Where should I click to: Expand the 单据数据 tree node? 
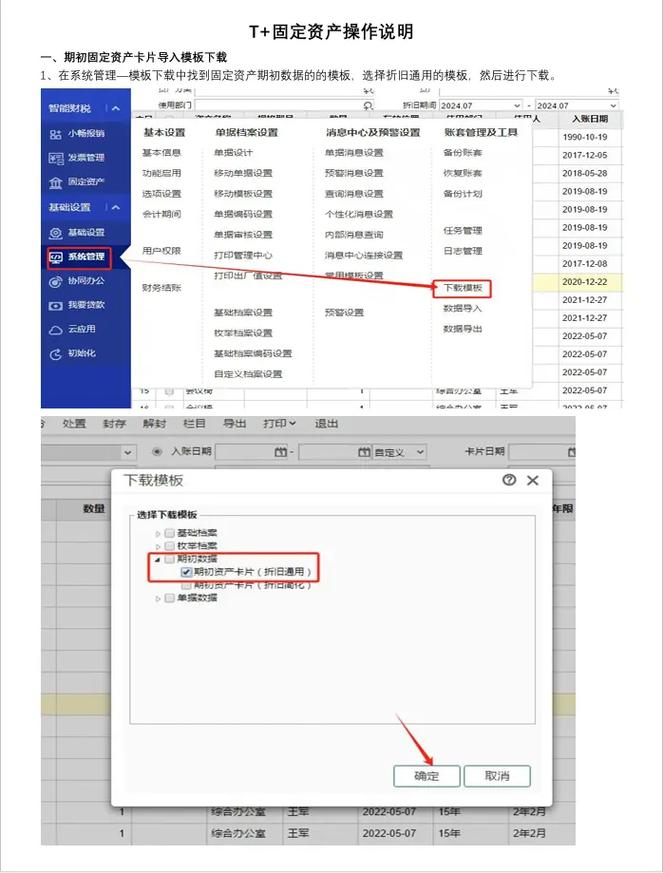[158, 599]
